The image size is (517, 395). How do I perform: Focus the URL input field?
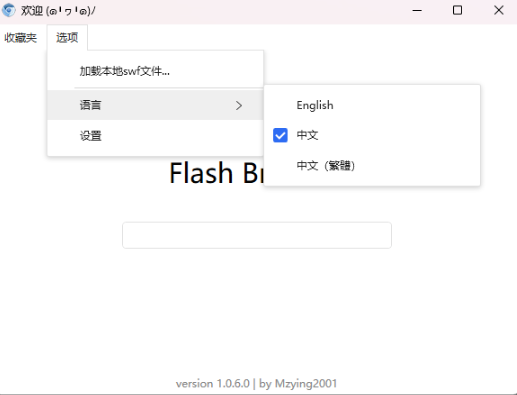(257, 235)
